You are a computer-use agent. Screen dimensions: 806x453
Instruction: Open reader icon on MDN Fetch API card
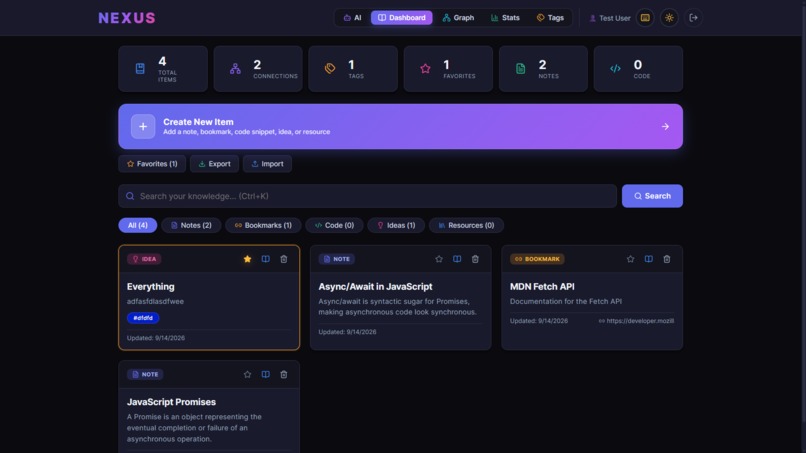[649, 259]
